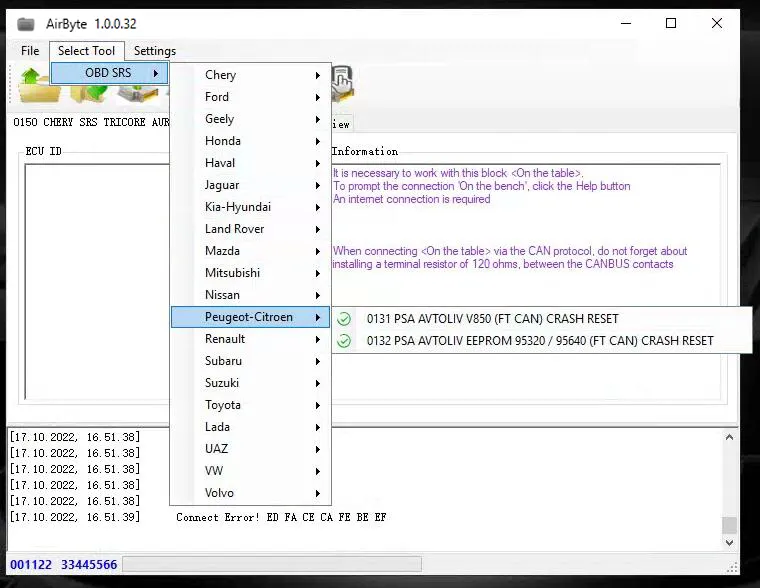The image size is (760, 588).
Task: Expand the Kia-Hyundai submenu arrow
Action: click(x=318, y=207)
